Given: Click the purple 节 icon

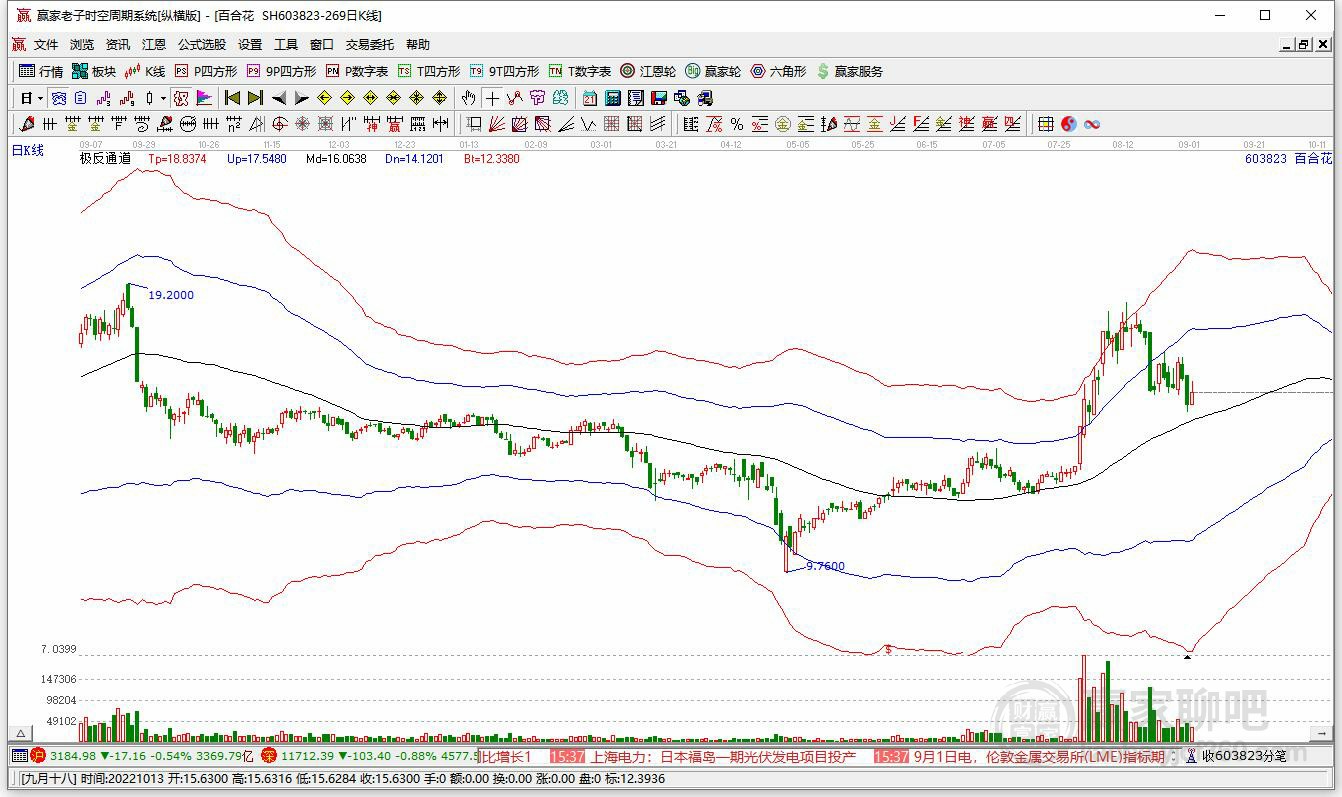Looking at the screenshot, I should [x=537, y=98].
